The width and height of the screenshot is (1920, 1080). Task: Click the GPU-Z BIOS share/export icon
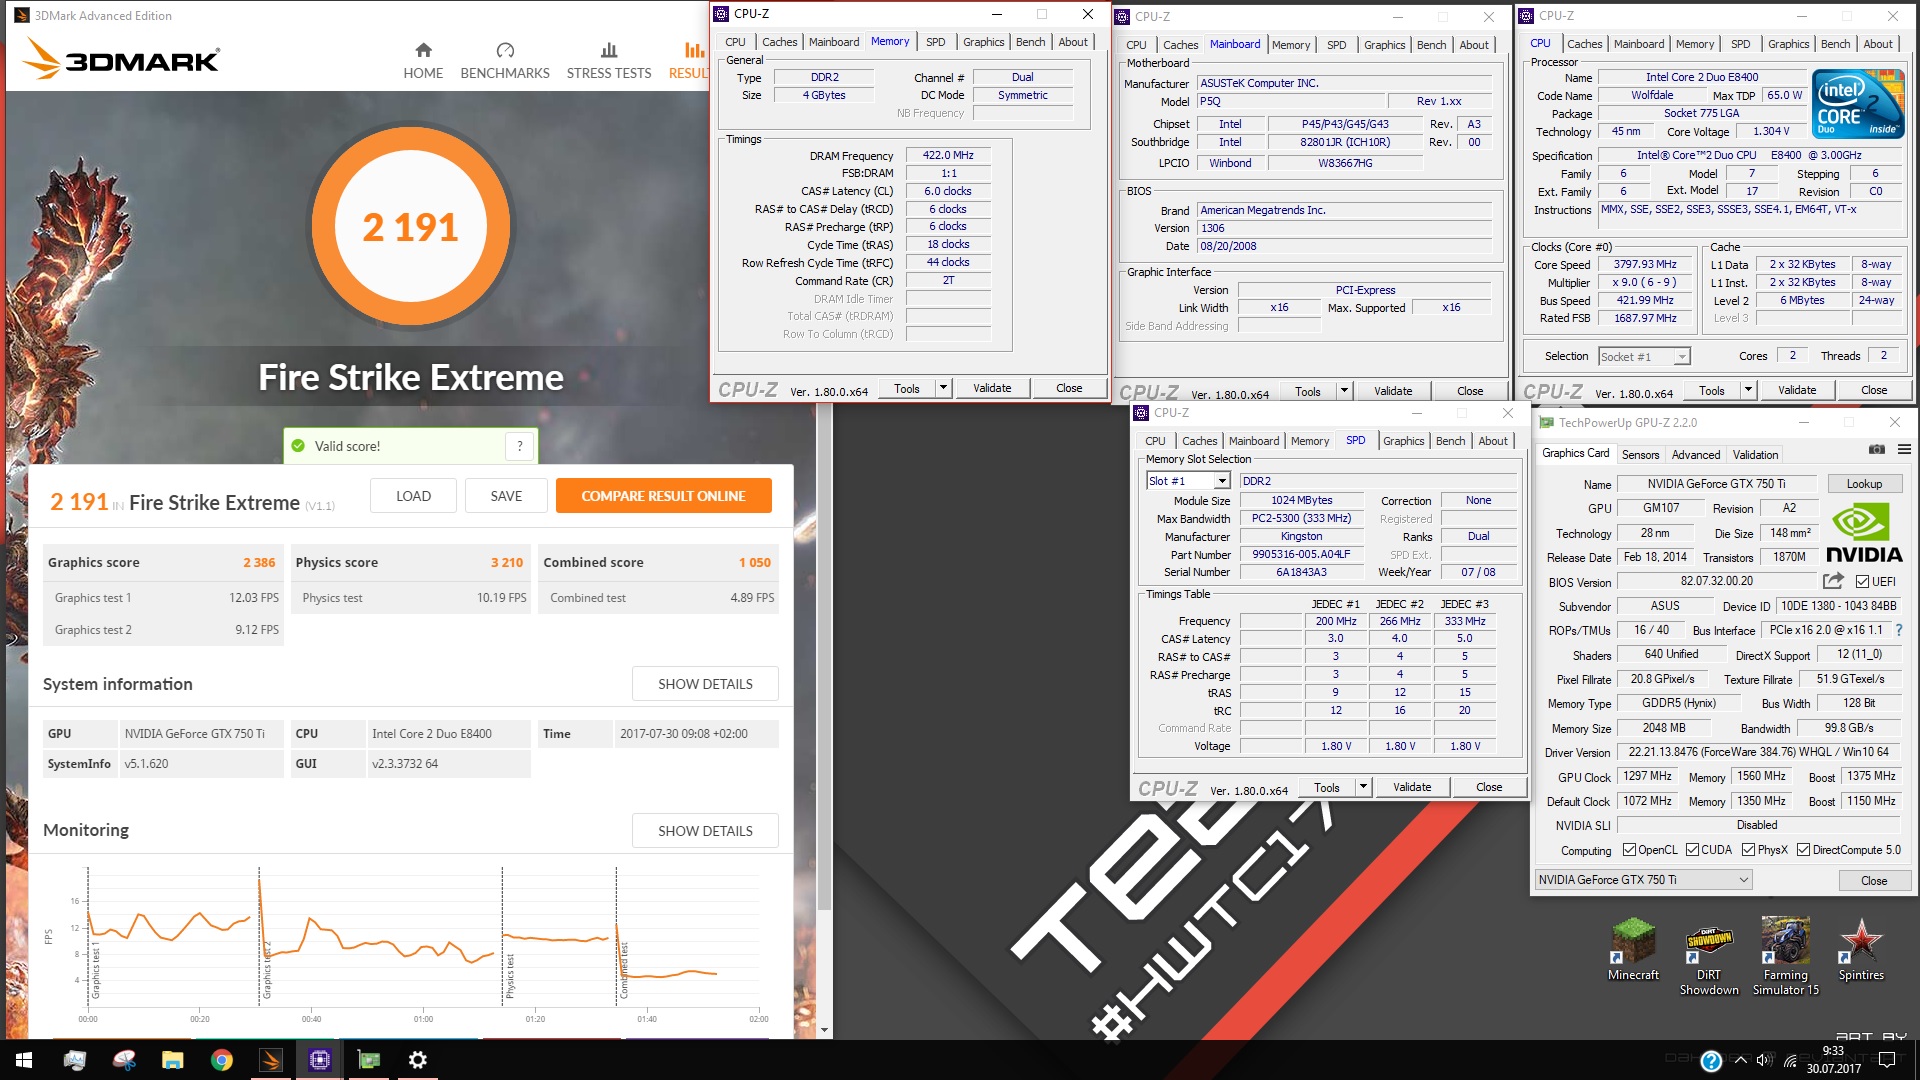coord(1833,581)
